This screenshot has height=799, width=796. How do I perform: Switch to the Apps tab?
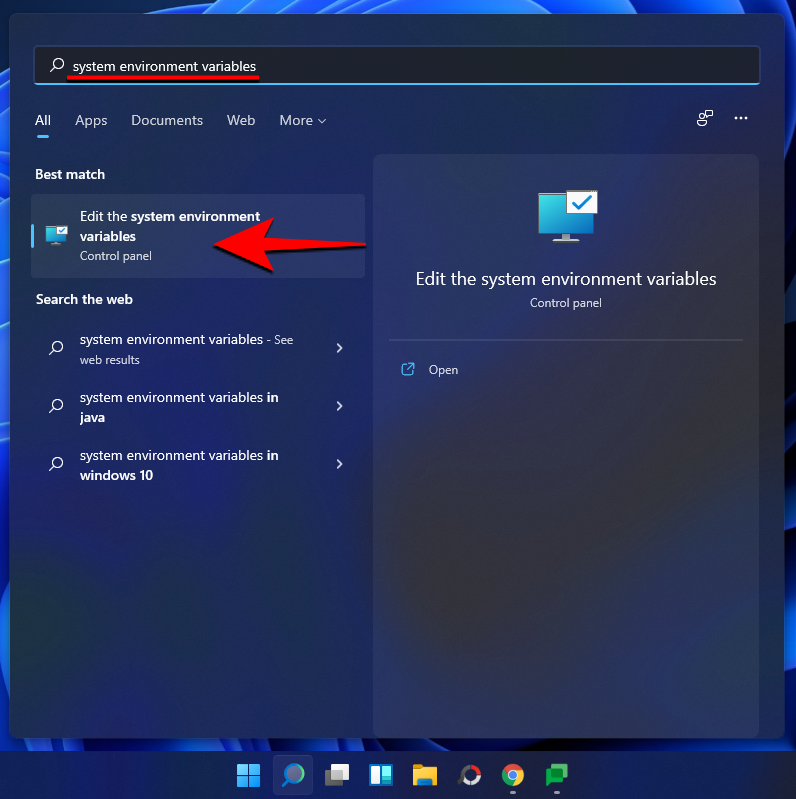pyautogui.click(x=91, y=120)
